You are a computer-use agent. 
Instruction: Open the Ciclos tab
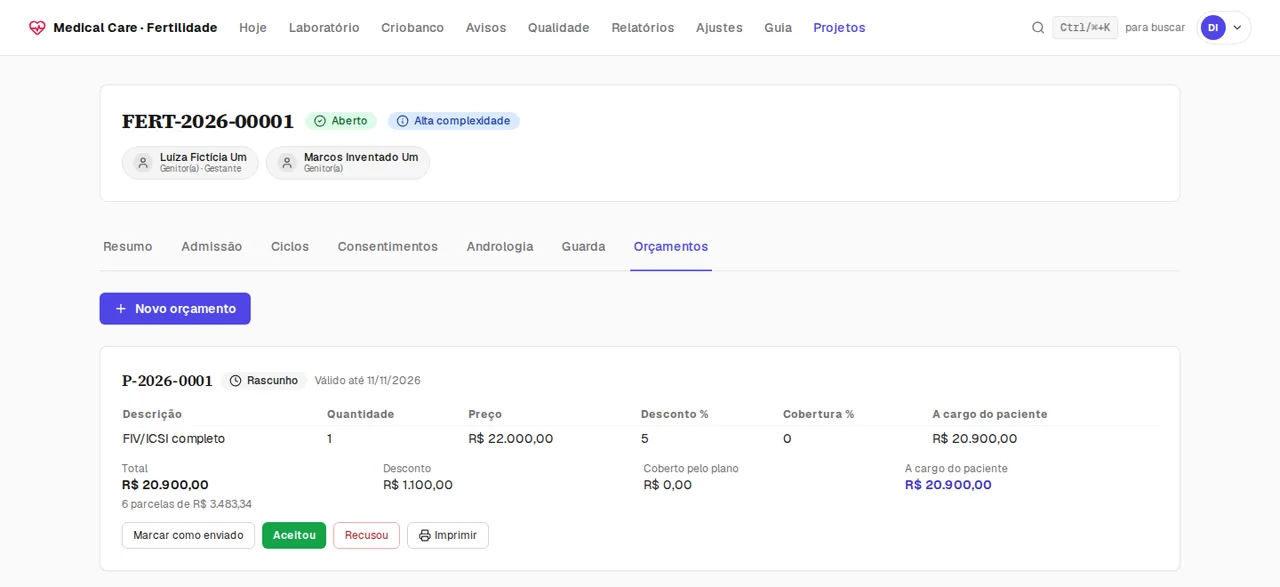coord(290,247)
